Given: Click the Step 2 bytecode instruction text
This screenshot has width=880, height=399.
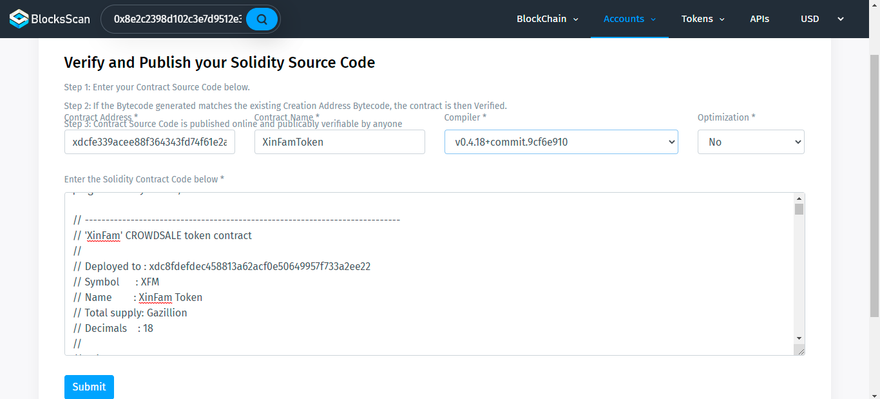Looking at the screenshot, I should [286, 106].
